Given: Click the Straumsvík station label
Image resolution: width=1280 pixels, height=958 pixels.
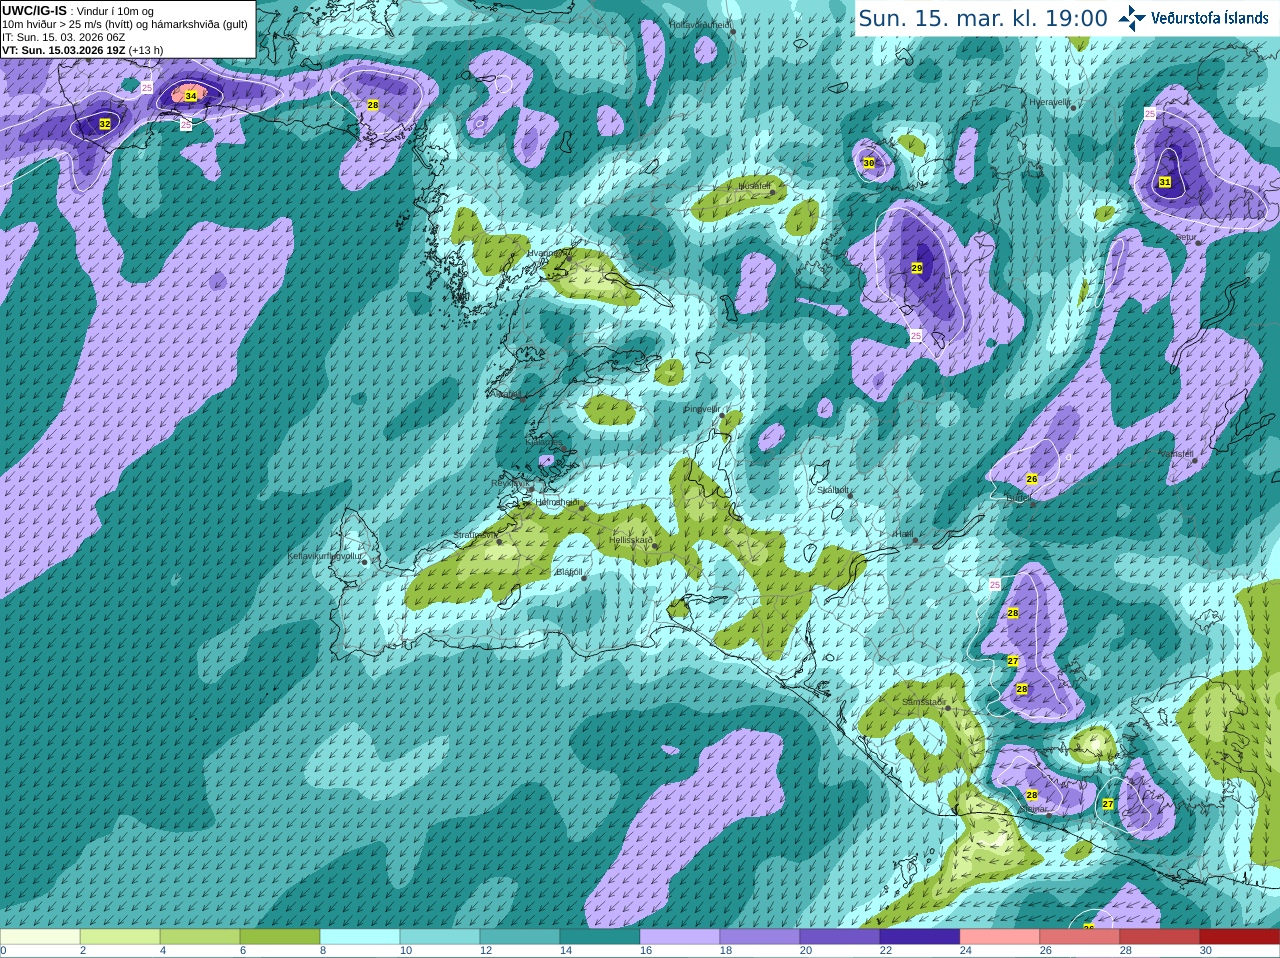Looking at the screenshot, I should pyautogui.click(x=475, y=535).
